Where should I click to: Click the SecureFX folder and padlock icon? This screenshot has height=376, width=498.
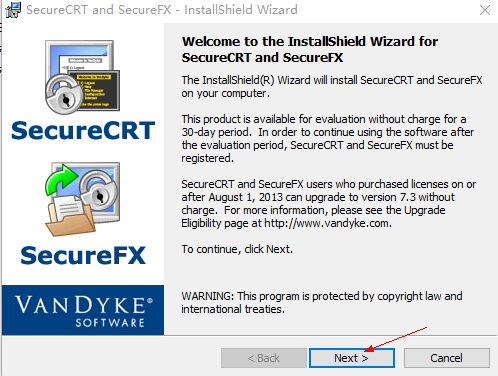click(82, 199)
